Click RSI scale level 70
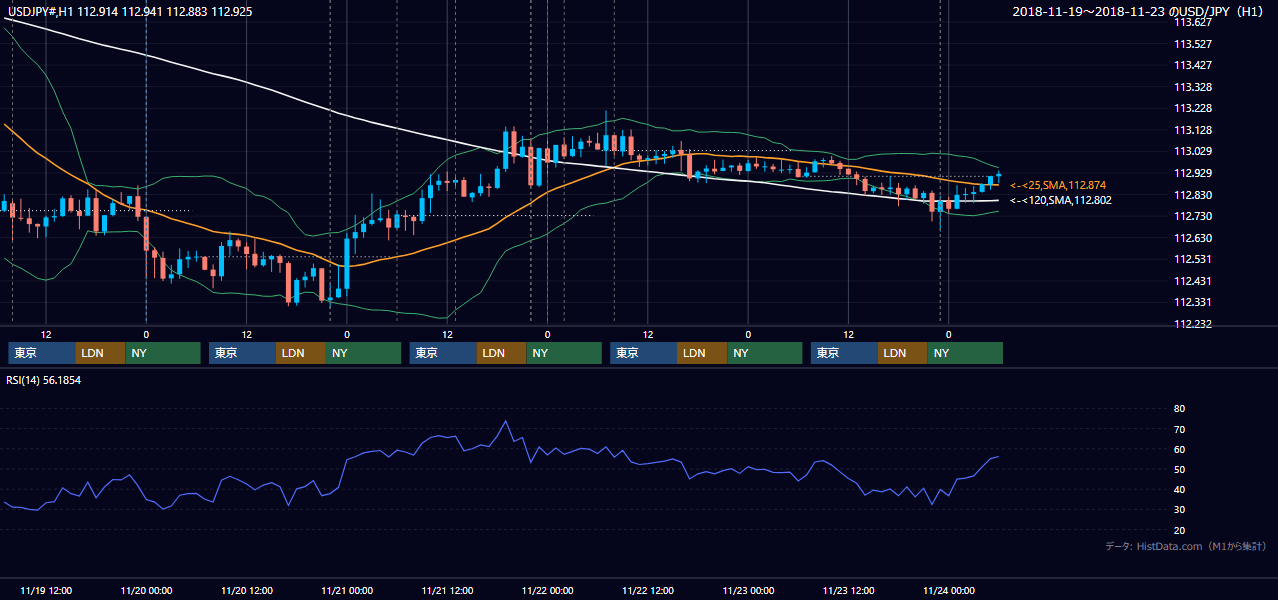 click(x=1179, y=429)
